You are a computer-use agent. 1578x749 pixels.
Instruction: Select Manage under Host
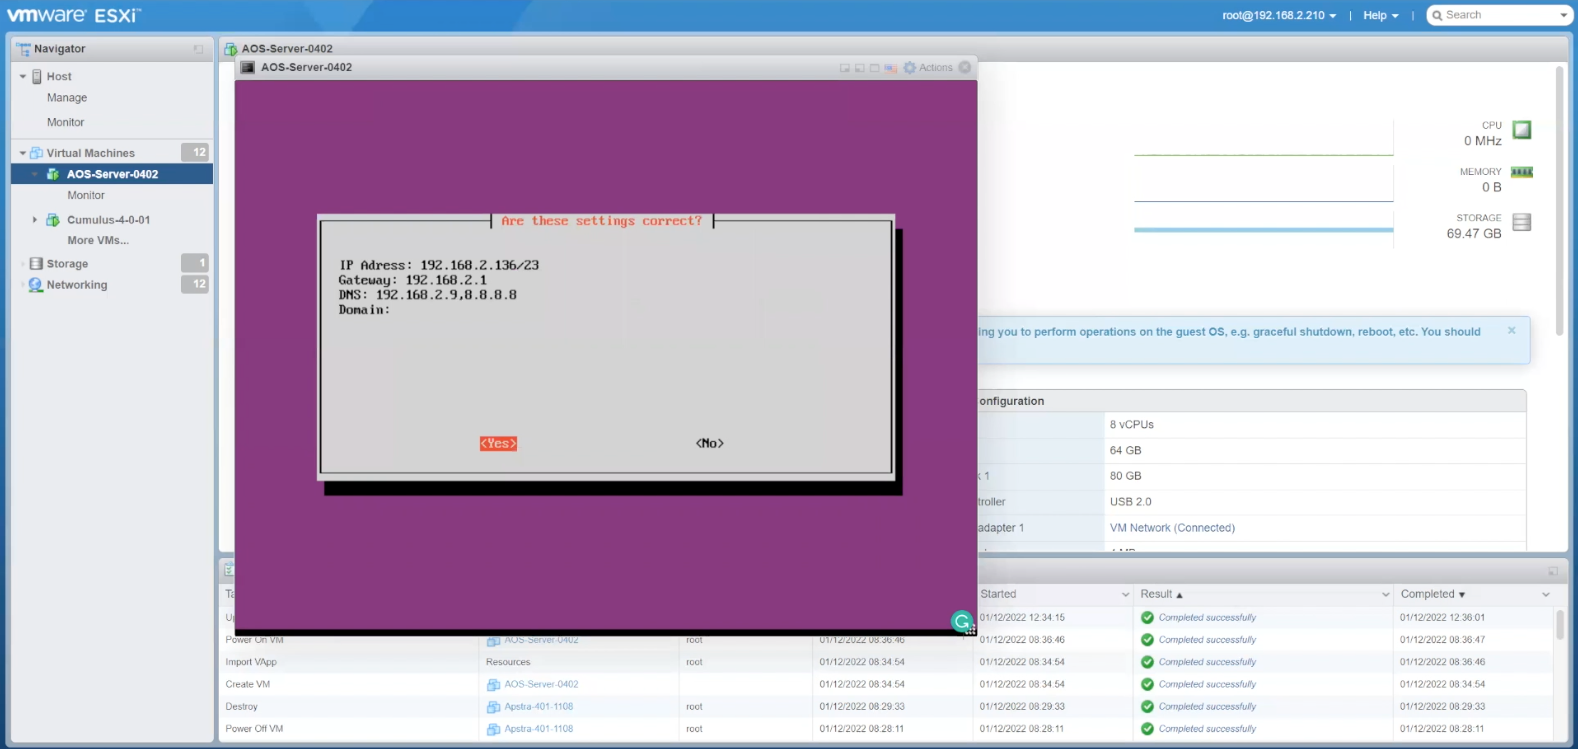click(x=67, y=98)
